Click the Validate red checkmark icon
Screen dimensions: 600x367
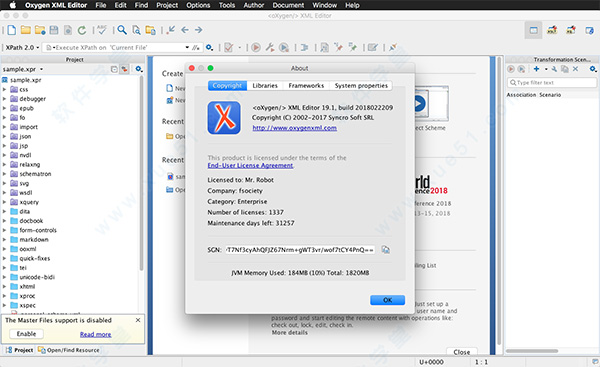[229, 47]
